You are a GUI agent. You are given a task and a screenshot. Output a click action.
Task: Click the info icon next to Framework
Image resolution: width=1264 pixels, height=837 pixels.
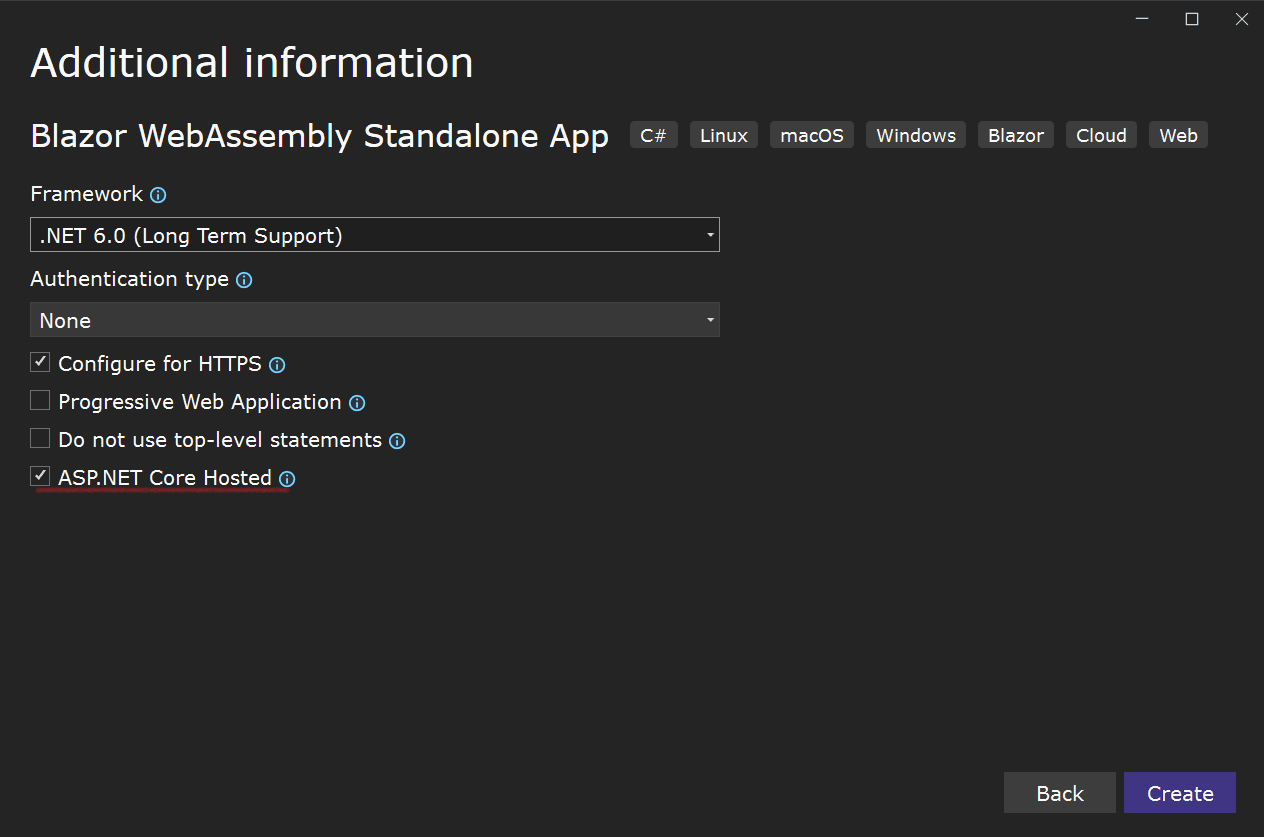coord(158,196)
